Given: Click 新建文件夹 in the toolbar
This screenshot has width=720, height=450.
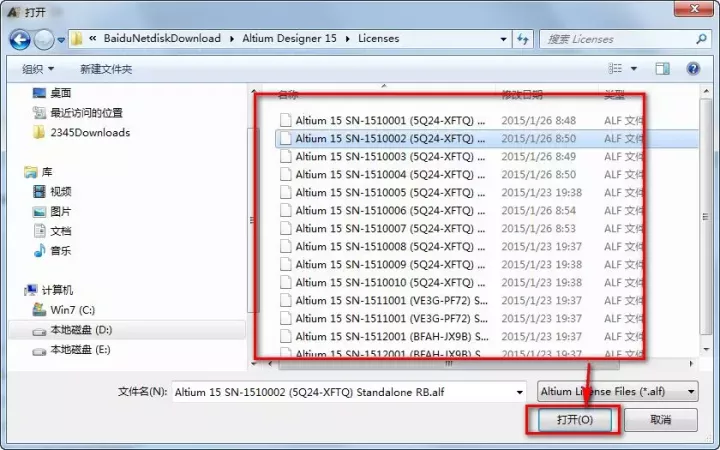Looking at the screenshot, I should coord(106,69).
